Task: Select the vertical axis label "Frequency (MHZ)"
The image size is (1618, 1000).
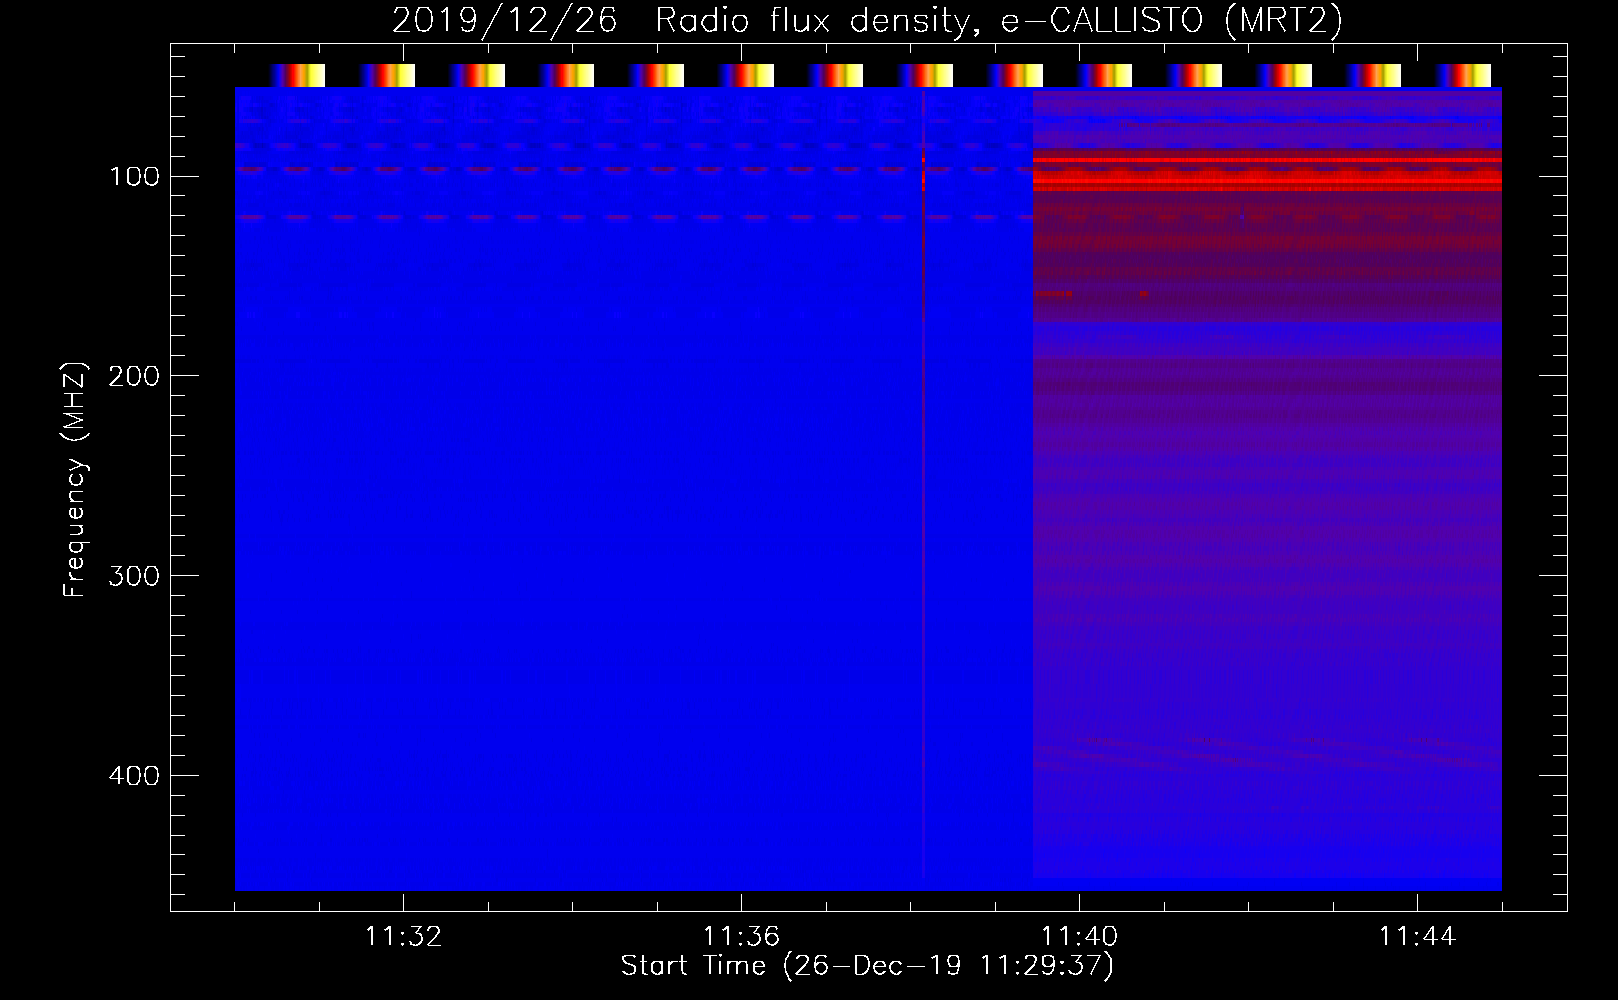Action: [x=75, y=479]
